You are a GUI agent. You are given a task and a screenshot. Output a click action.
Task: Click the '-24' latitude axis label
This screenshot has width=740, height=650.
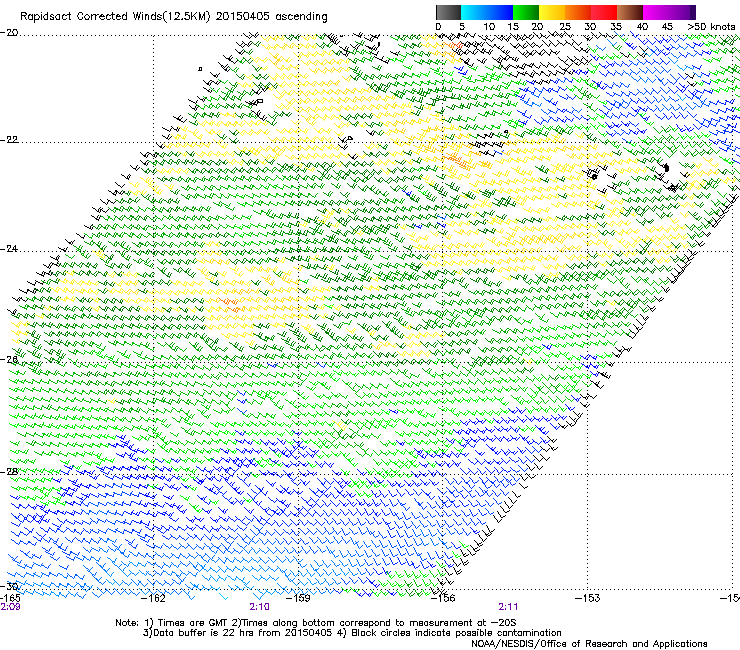point(9,249)
